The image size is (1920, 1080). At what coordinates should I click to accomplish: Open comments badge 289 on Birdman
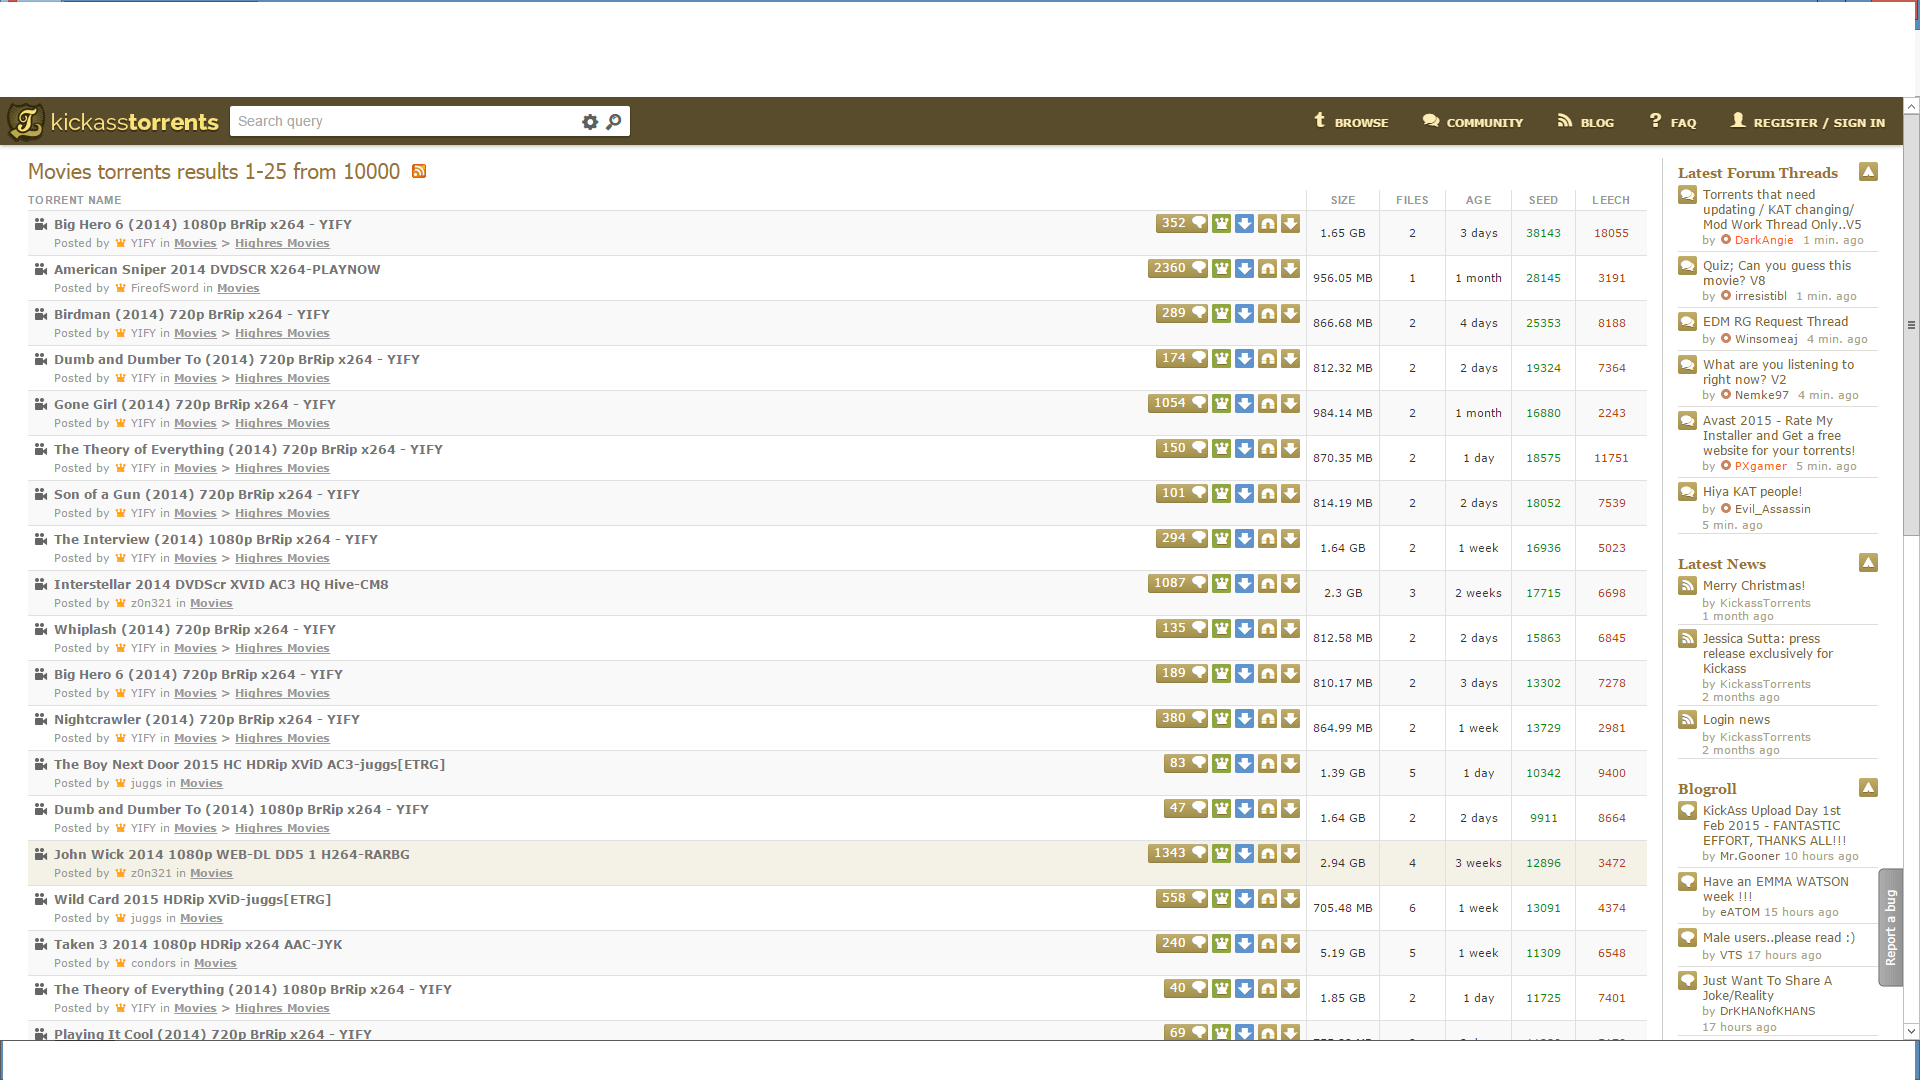(1181, 314)
